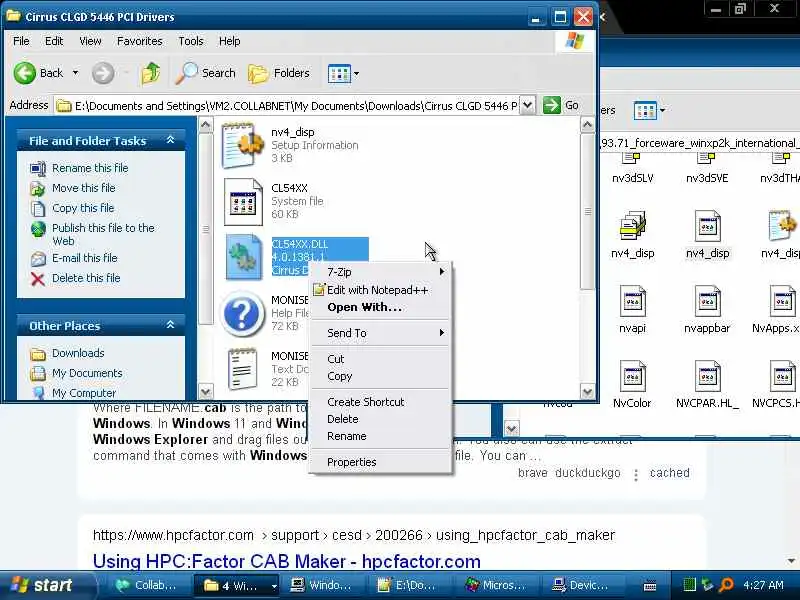Select the CL54XX System file icon
This screenshot has width=800, height=600.
243,202
